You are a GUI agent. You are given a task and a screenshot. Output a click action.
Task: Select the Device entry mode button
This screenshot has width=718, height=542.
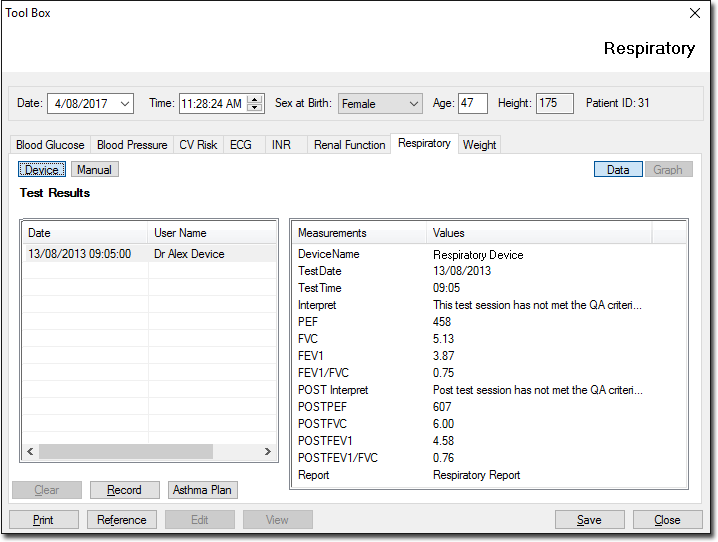[42, 169]
